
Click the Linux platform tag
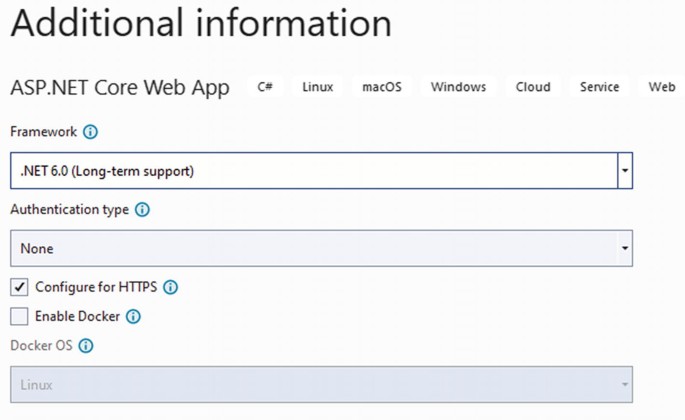(x=318, y=87)
